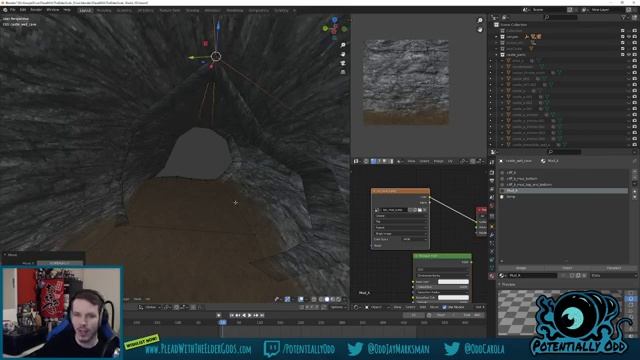640x360 pixels.
Task: Toggle eye visibility for castle_parts collection
Action: pos(629,54)
